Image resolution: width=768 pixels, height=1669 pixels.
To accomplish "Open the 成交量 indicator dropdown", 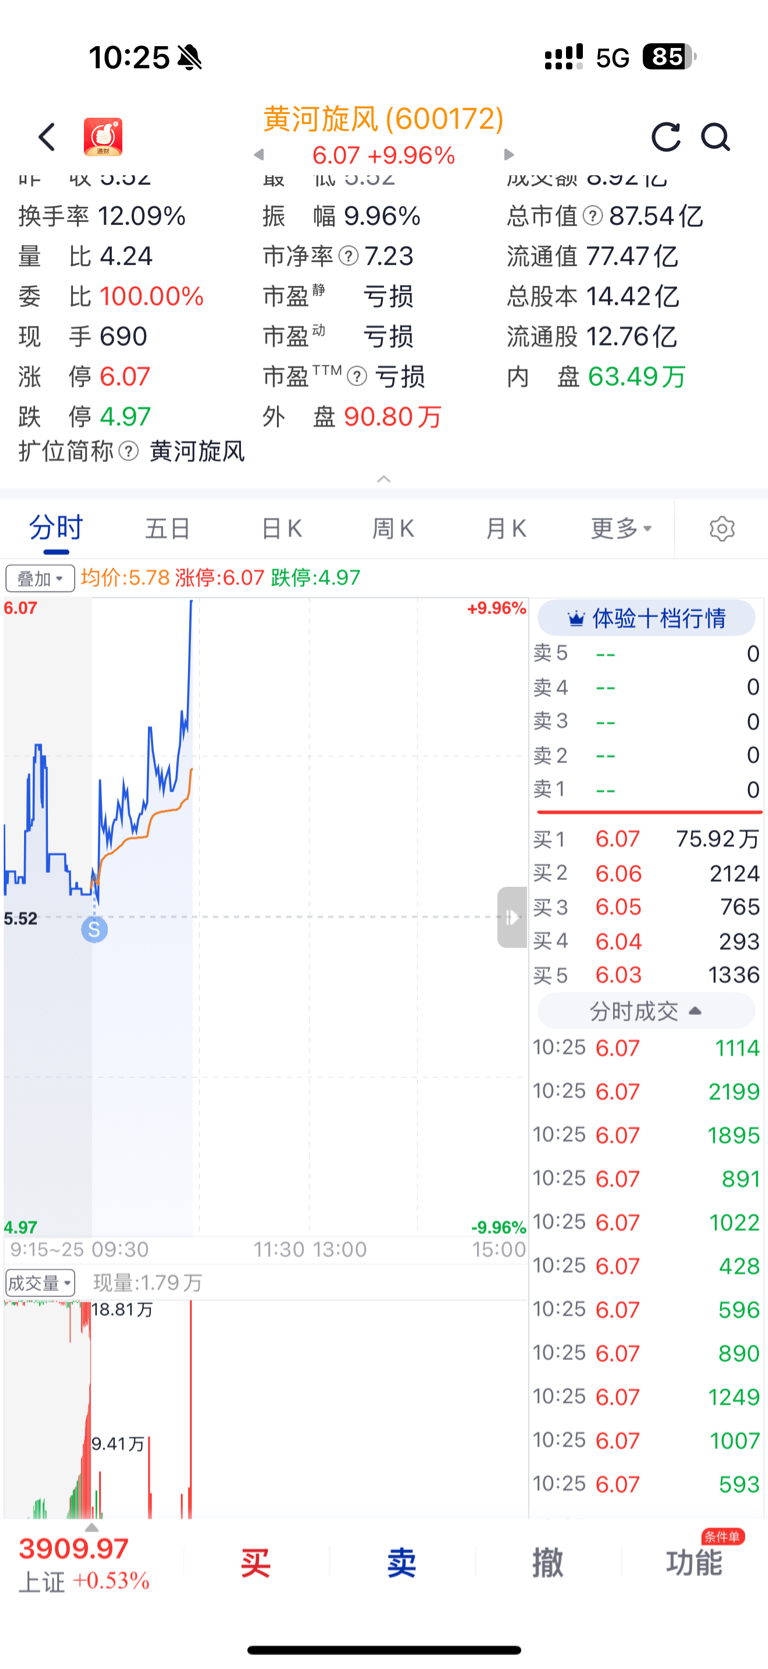I will (x=40, y=1283).
